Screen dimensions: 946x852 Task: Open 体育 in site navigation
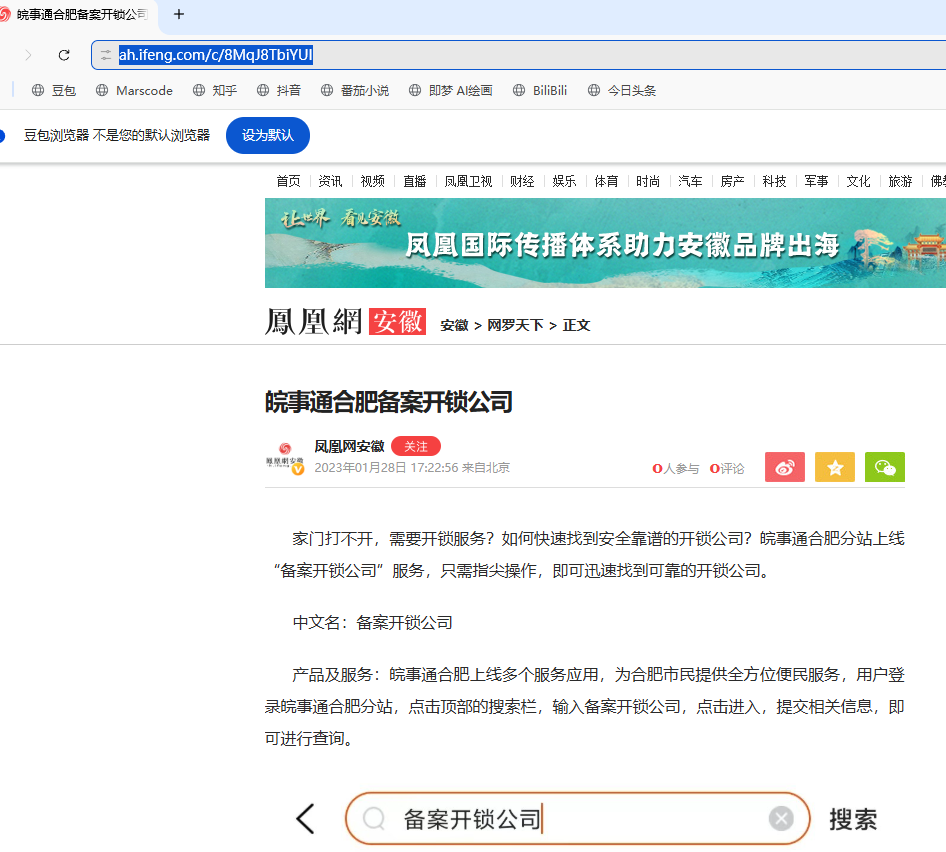pyautogui.click(x=606, y=181)
